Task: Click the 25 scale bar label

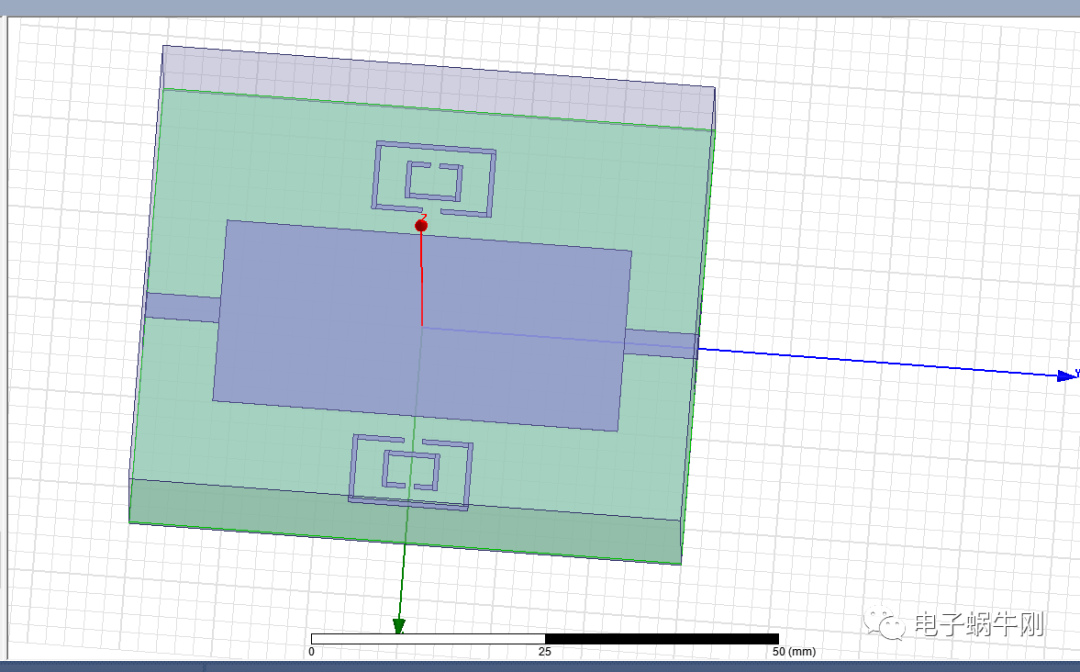Action: tap(544, 652)
